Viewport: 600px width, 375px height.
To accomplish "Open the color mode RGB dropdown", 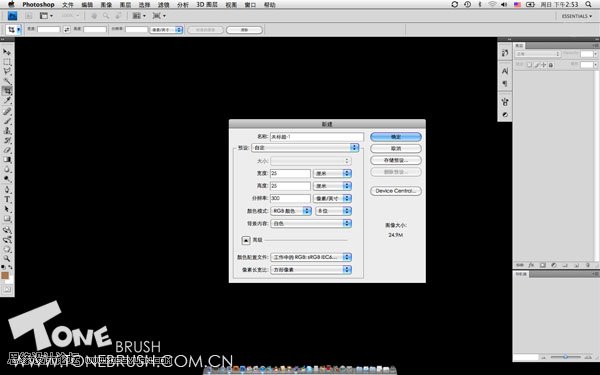I will point(291,211).
